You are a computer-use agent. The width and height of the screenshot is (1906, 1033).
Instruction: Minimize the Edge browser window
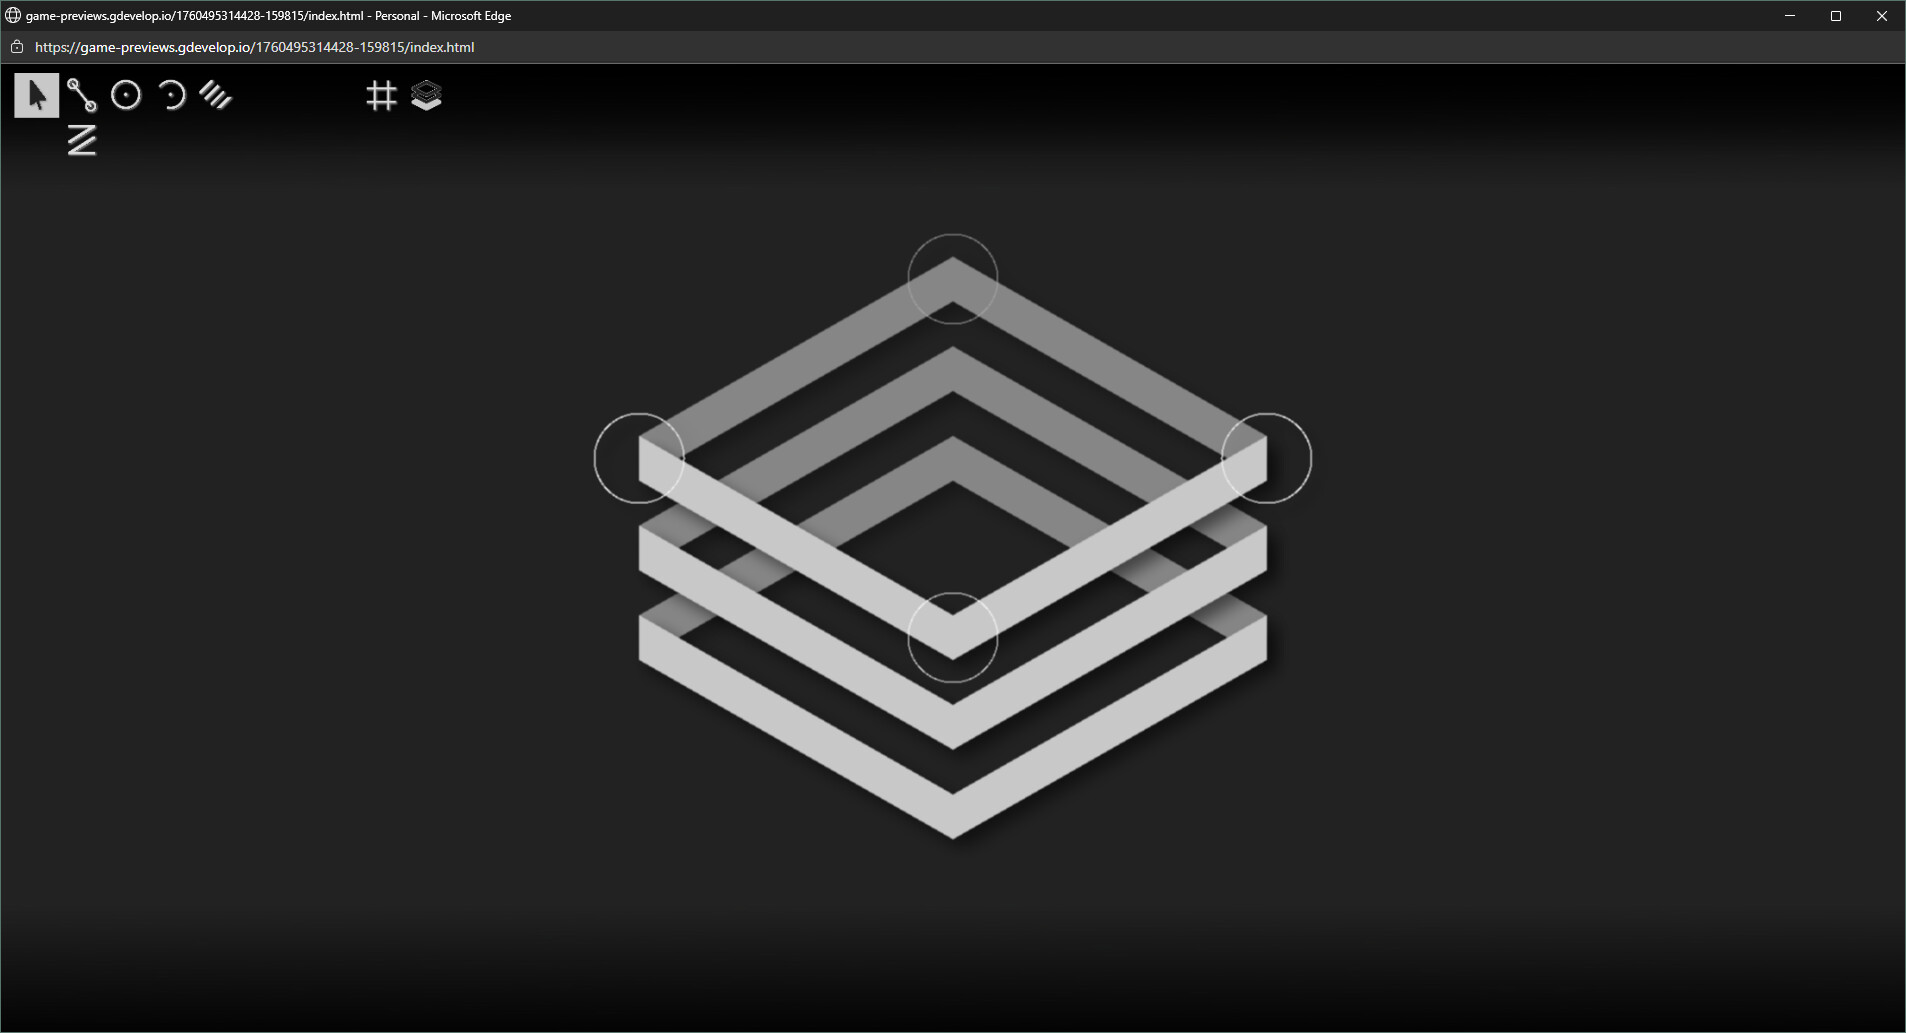coord(1790,16)
